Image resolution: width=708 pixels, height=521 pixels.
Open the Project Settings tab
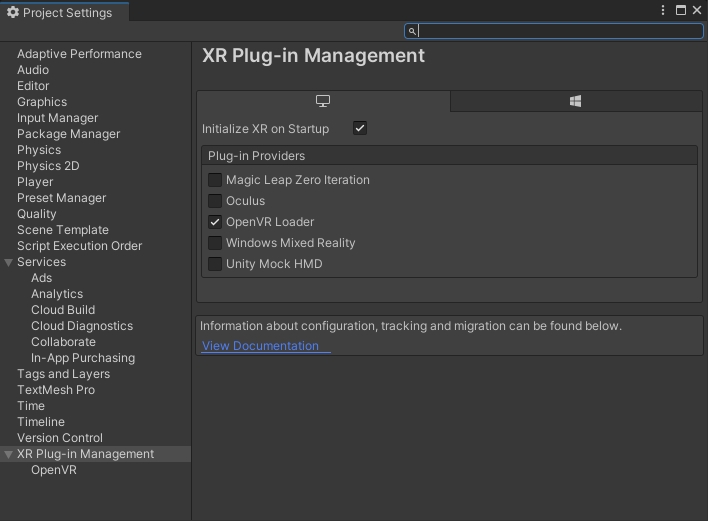coord(65,13)
